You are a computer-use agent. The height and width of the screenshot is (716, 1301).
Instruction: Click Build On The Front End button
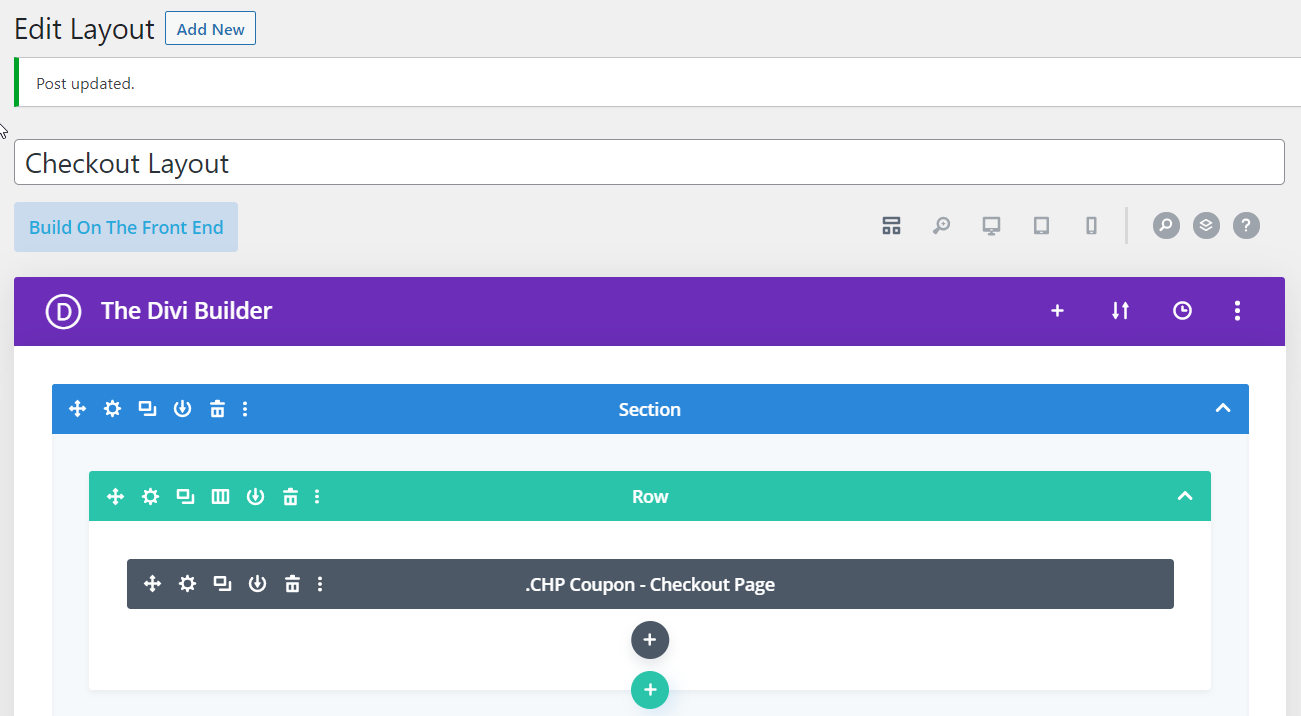pyautogui.click(x=126, y=227)
